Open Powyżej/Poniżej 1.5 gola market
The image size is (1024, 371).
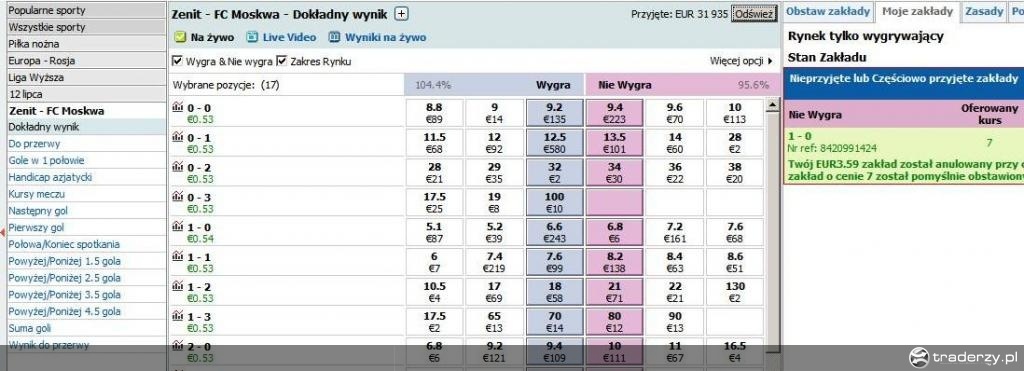click(65, 261)
